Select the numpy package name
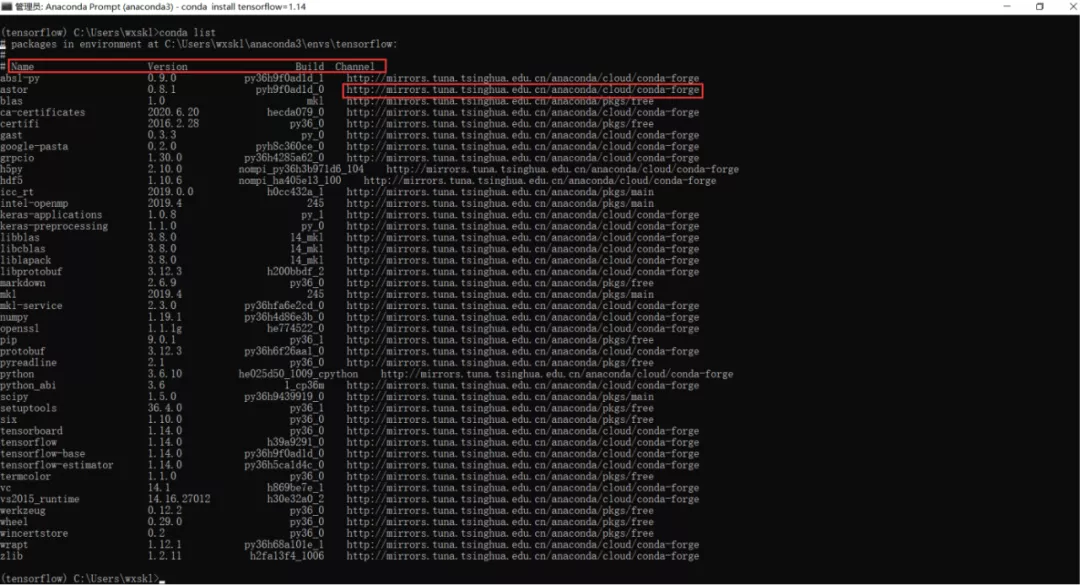Image resolution: width=1080 pixels, height=585 pixels. coord(14,317)
